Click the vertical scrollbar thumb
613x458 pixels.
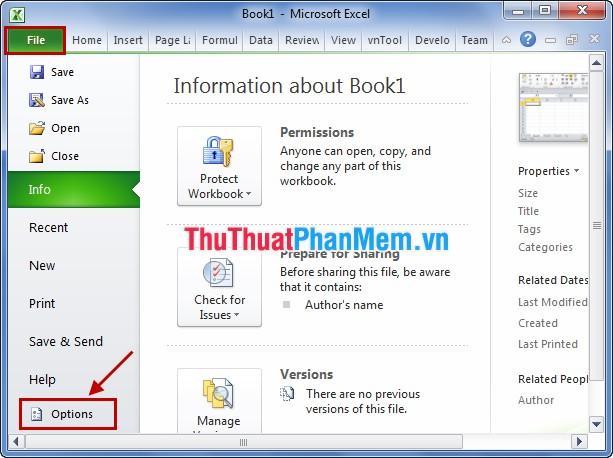(597, 225)
